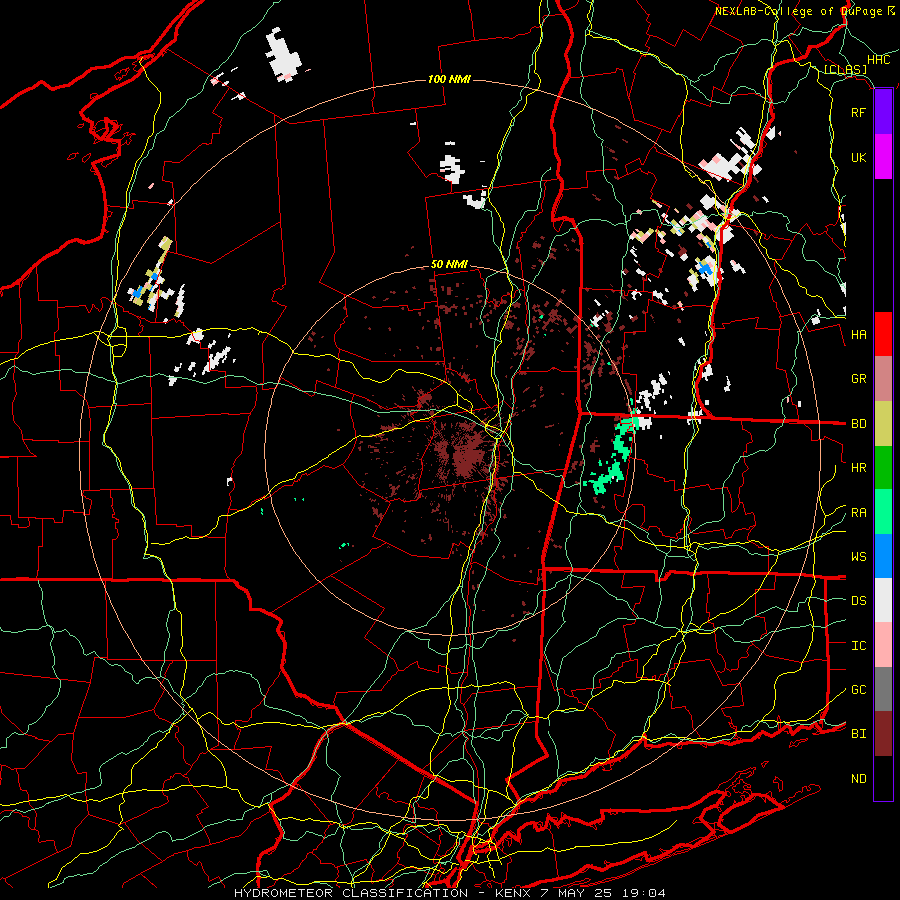Click the ND black legend color swatch
This screenshot has height=900, width=900.
883,778
